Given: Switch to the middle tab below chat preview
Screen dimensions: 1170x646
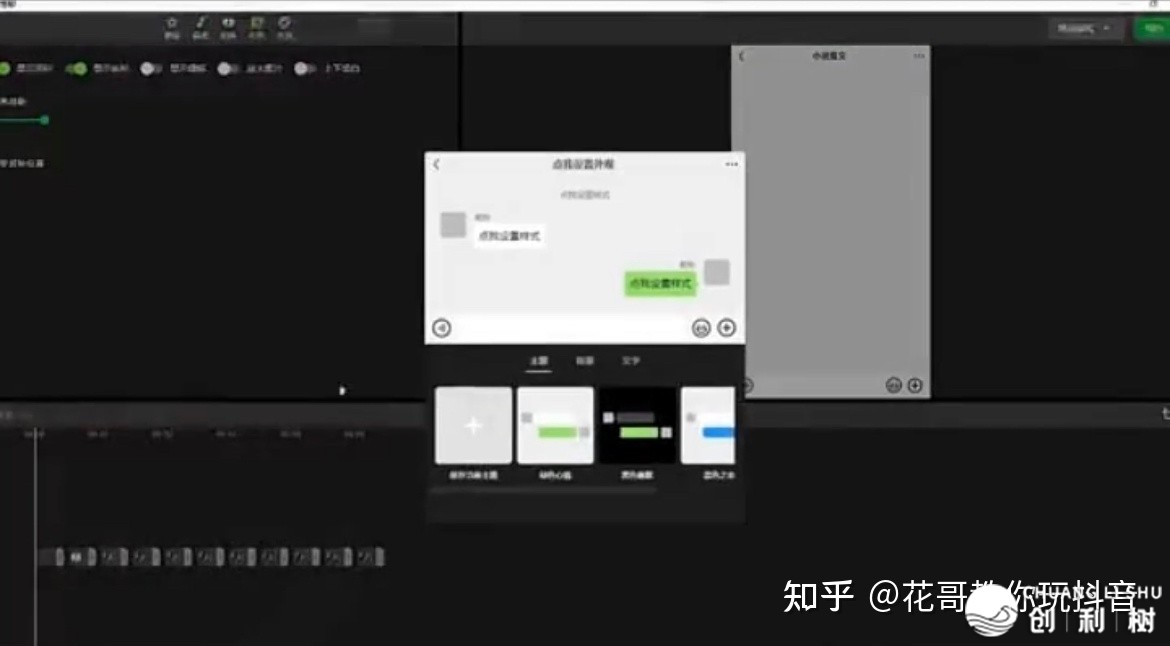Looking at the screenshot, I should coord(584,361).
